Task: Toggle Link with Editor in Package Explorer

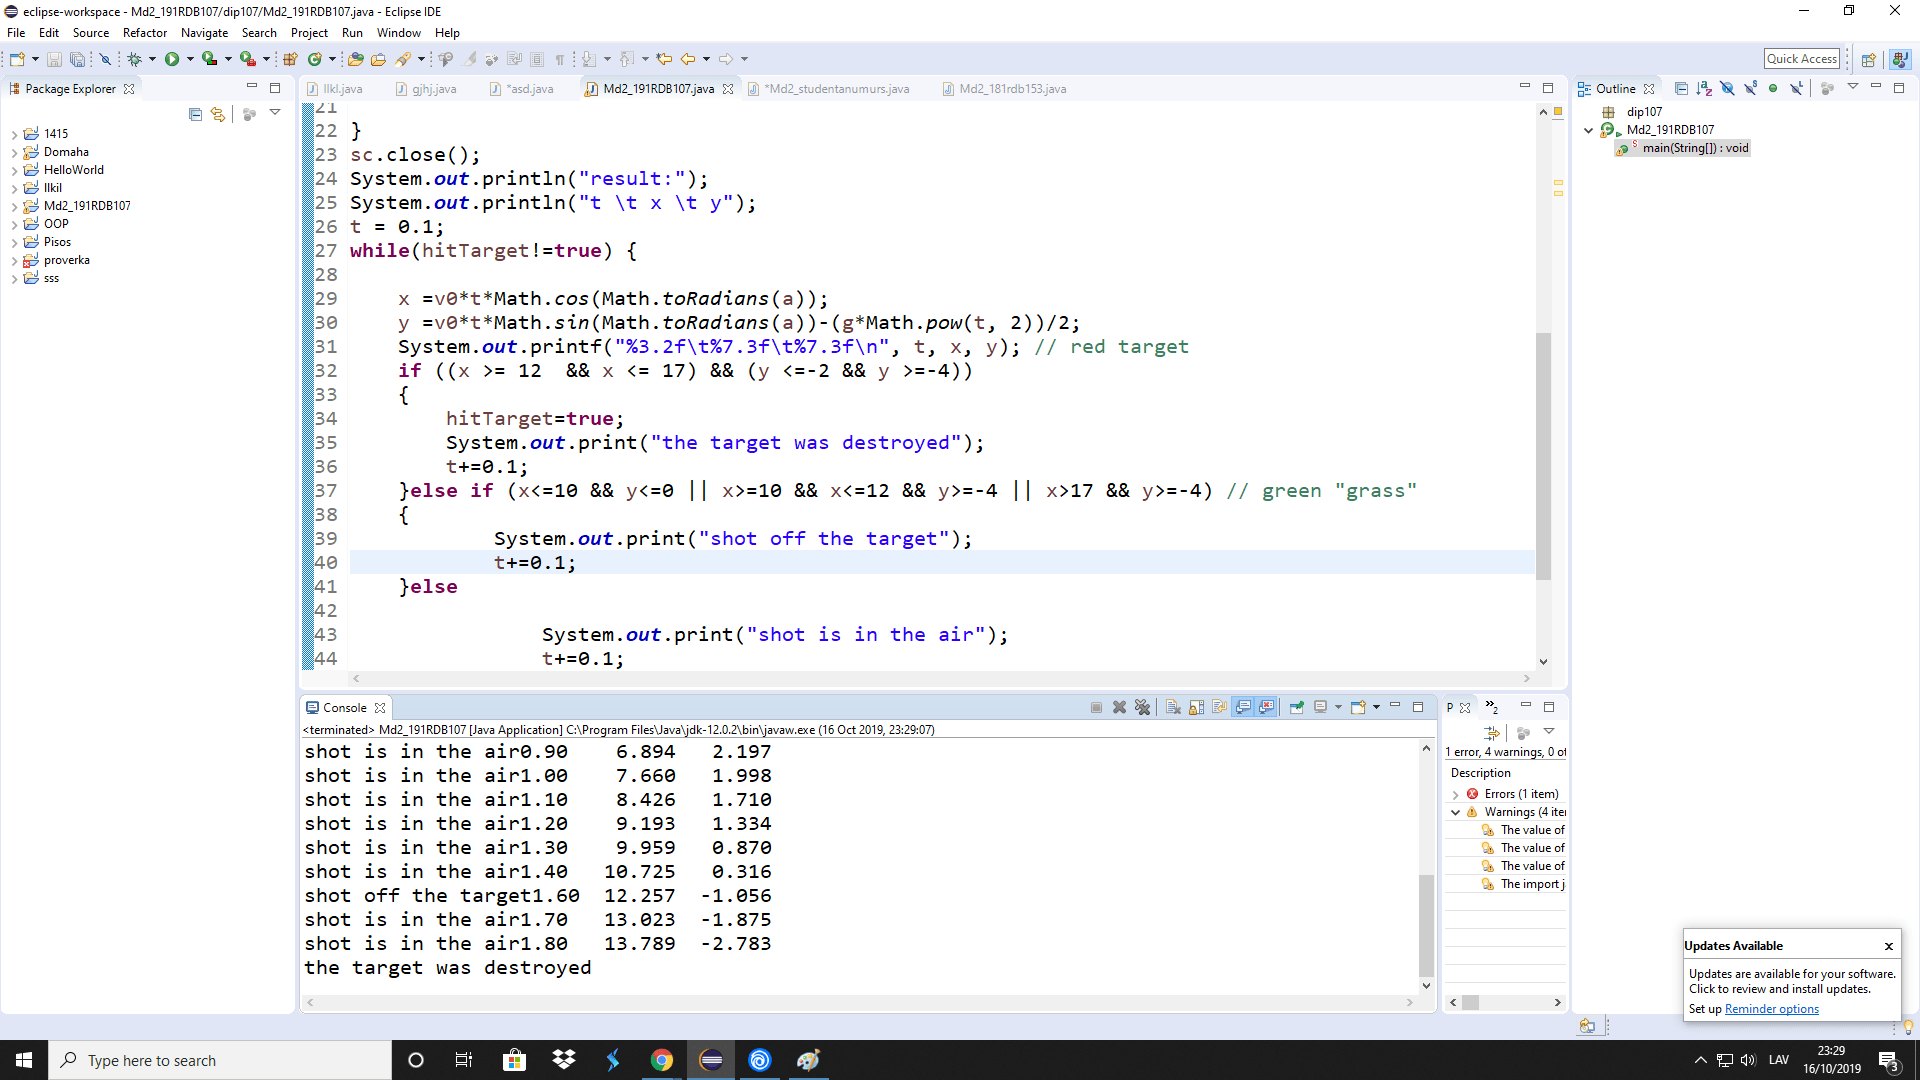Action: (x=218, y=114)
